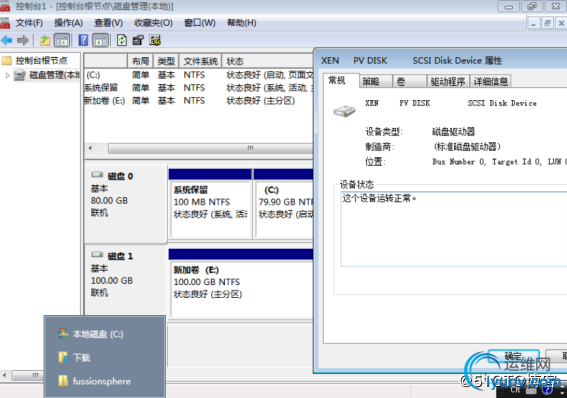Screen dimensions: 567x398
Task: Click the blue Back arrow in toolbar
Action: pyautogui.click(x=7, y=40)
